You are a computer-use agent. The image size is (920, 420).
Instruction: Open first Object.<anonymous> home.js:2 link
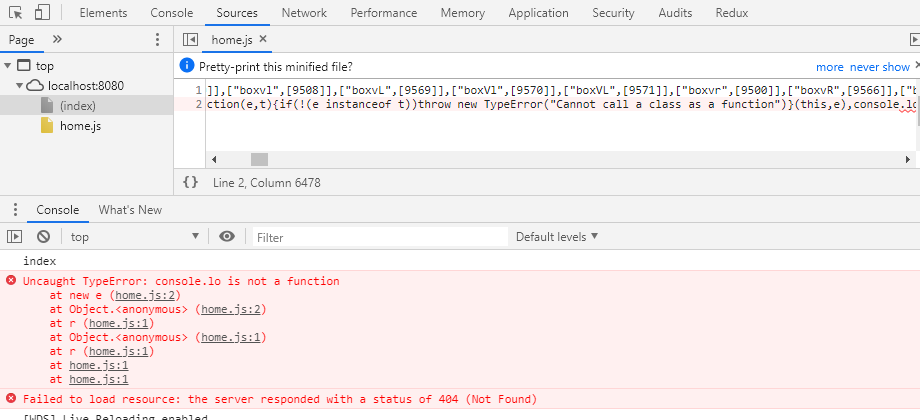[x=233, y=309]
